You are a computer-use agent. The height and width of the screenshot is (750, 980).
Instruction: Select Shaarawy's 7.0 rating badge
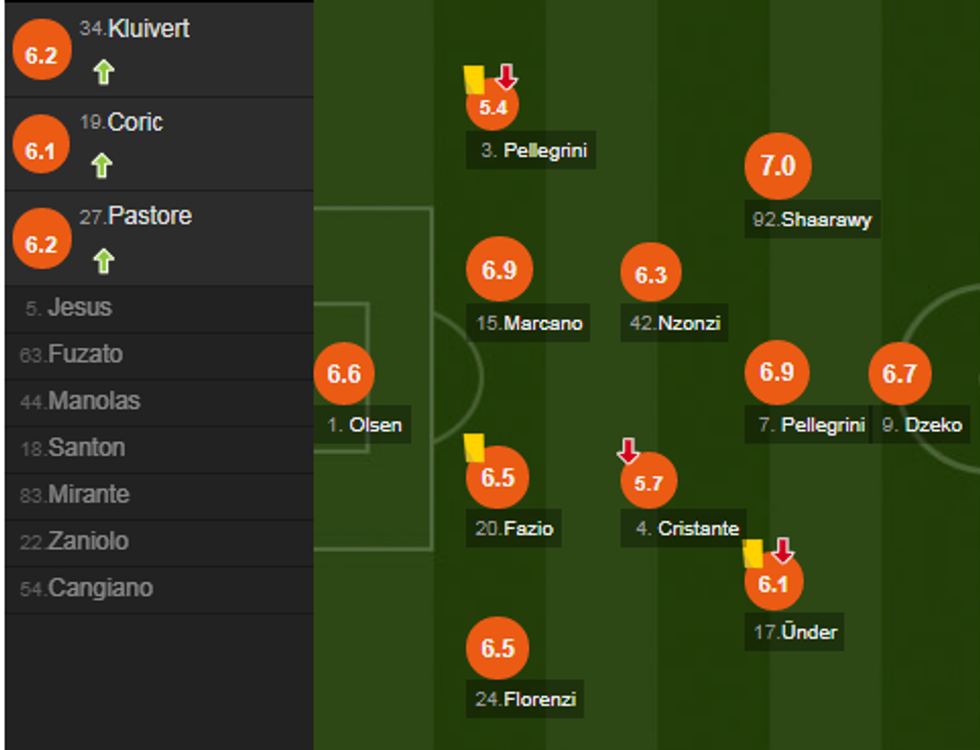point(777,166)
